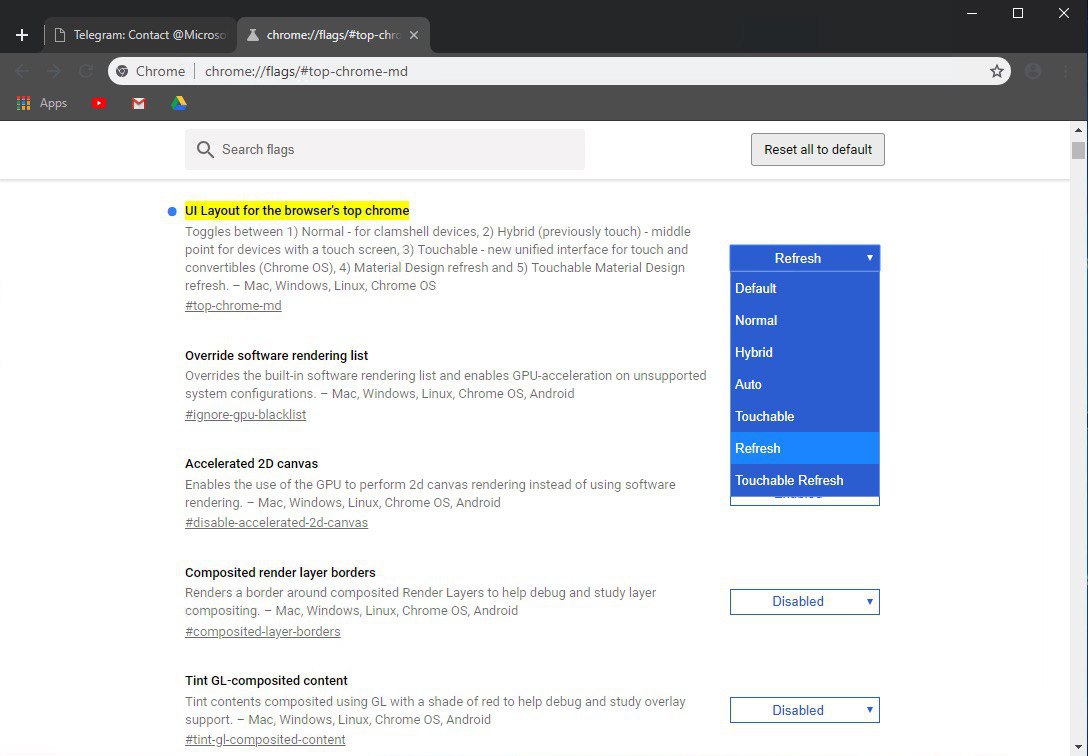Open #tint-gl-composited-content link
This screenshot has height=756, width=1088.
(265, 740)
